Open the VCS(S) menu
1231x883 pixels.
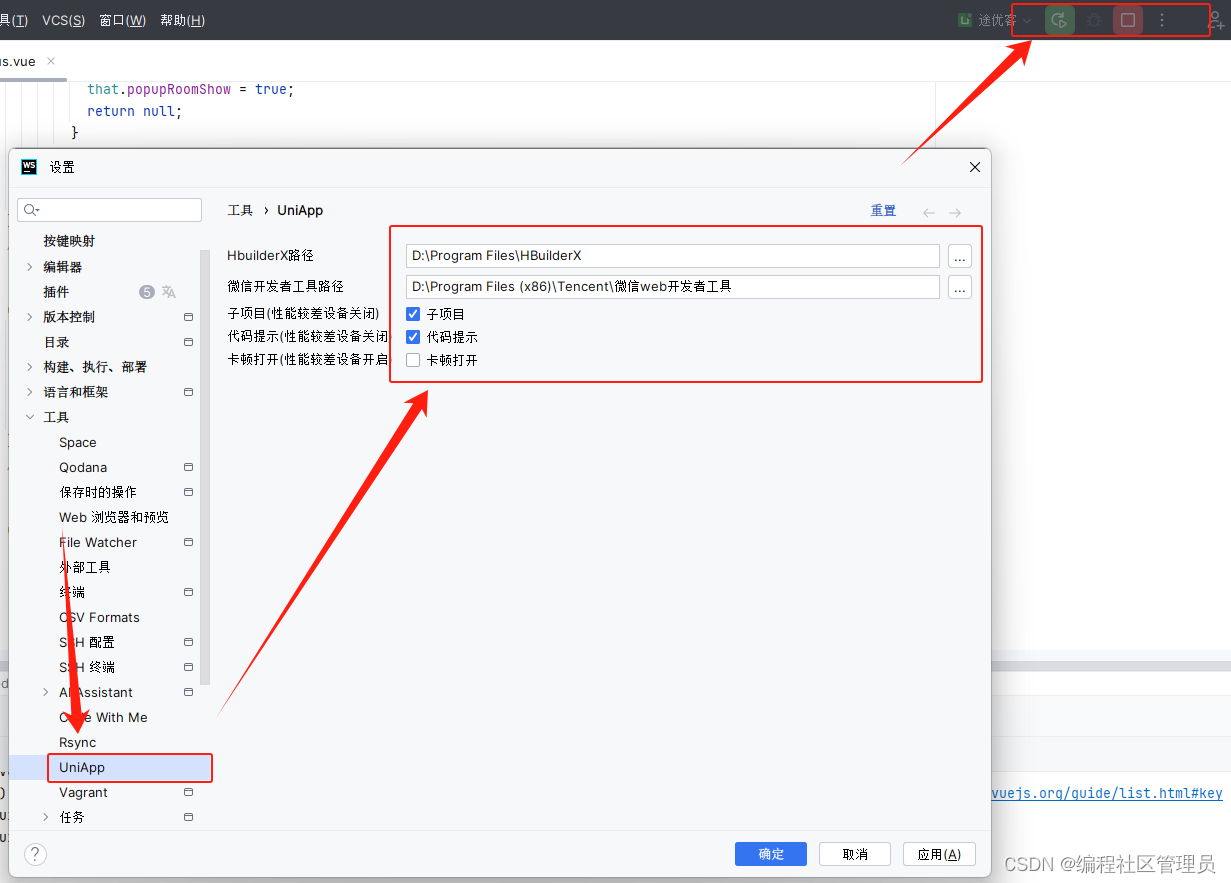tap(62, 20)
